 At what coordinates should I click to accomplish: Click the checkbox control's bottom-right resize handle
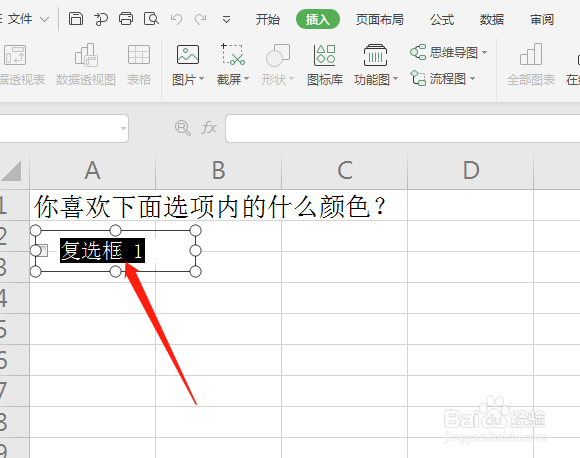click(195, 272)
